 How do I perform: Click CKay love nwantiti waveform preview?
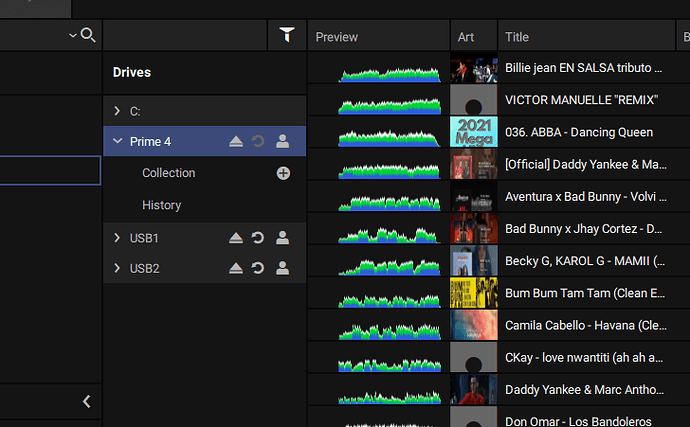click(389, 365)
